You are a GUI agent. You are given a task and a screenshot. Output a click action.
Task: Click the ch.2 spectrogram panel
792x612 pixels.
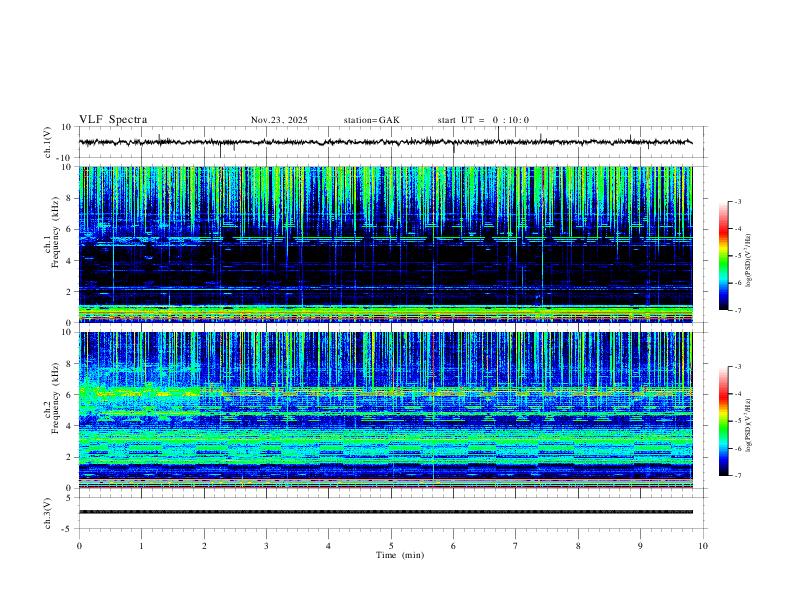(386, 410)
